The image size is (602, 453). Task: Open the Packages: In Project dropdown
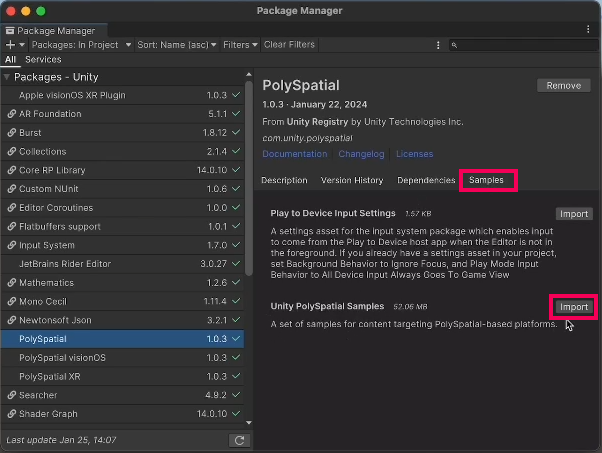[x=79, y=45]
